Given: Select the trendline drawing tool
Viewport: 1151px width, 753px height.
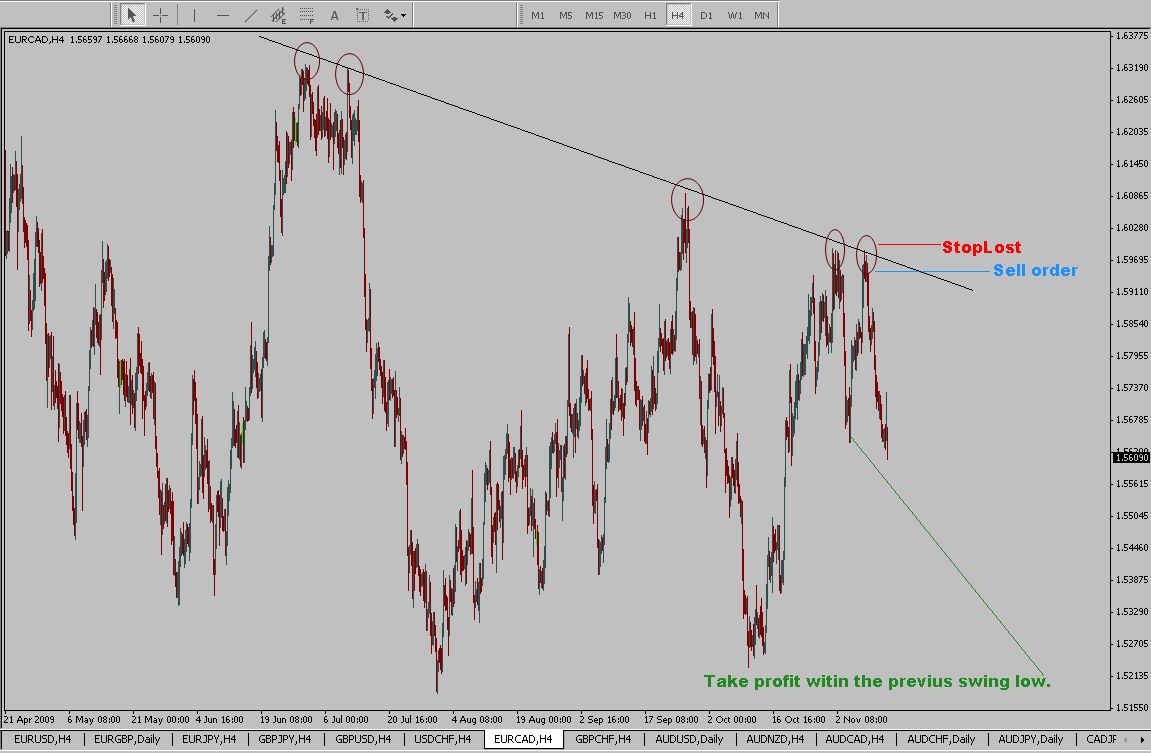Looking at the screenshot, I should [x=250, y=15].
